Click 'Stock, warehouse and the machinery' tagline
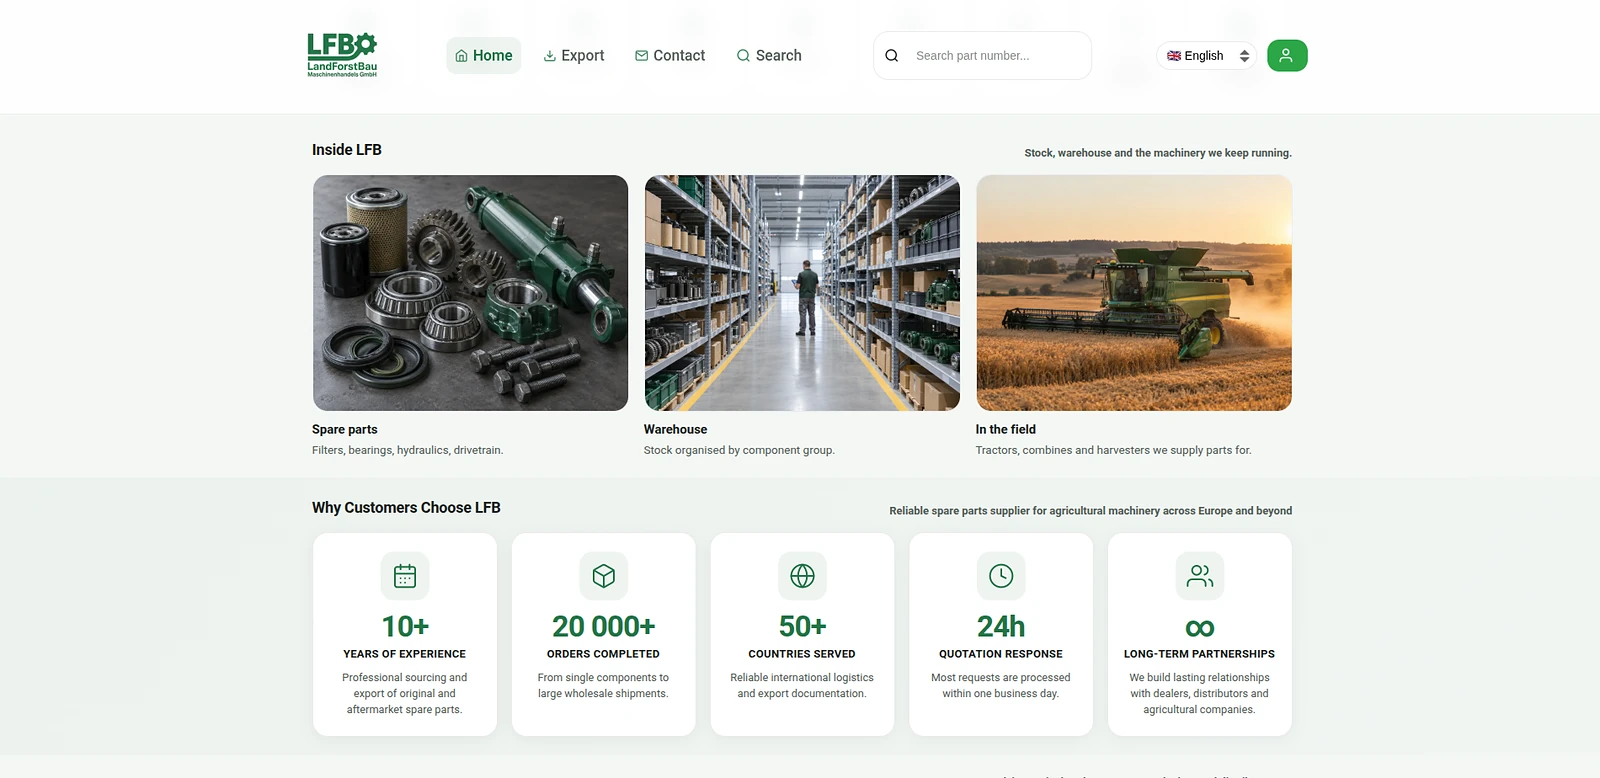The height and width of the screenshot is (778, 1600). tap(1158, 153)
